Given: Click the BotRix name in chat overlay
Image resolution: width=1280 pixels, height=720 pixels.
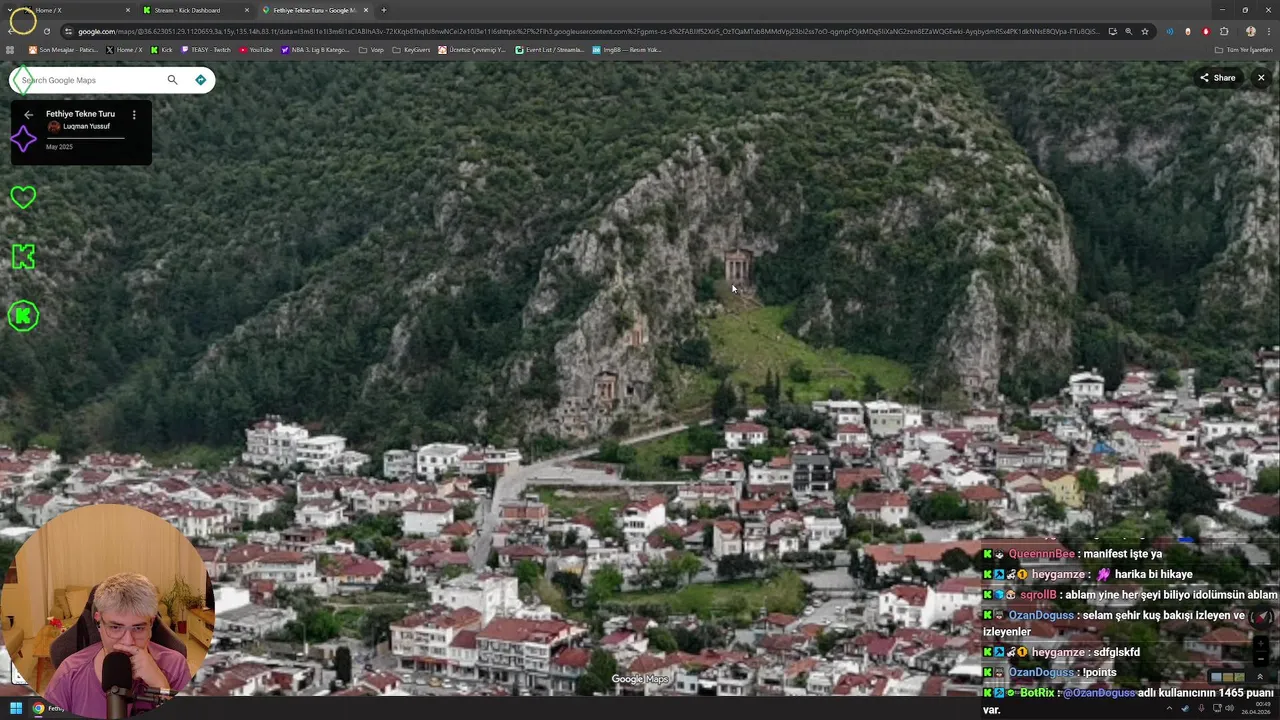Looking at the screenshot, I should [1037, 693].
